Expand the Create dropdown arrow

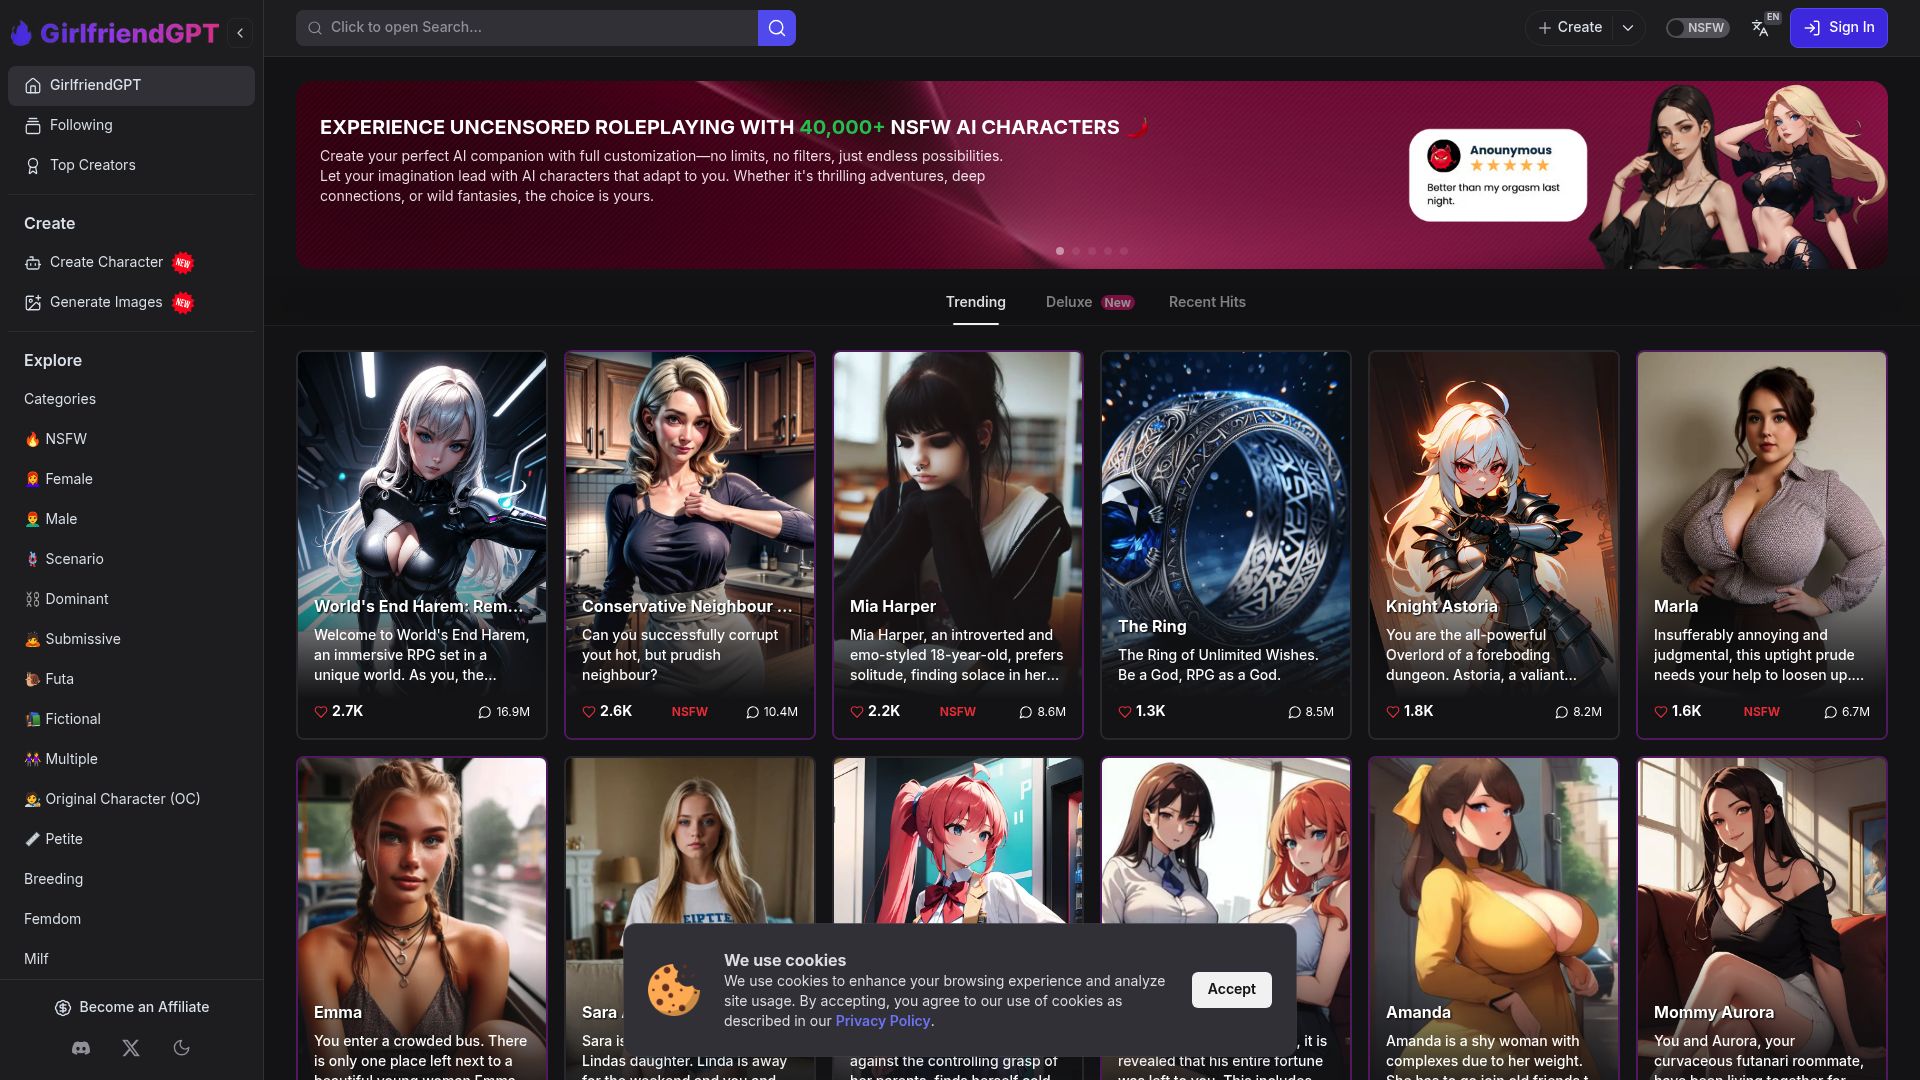pyautogui.click(x=1628, y=28)
